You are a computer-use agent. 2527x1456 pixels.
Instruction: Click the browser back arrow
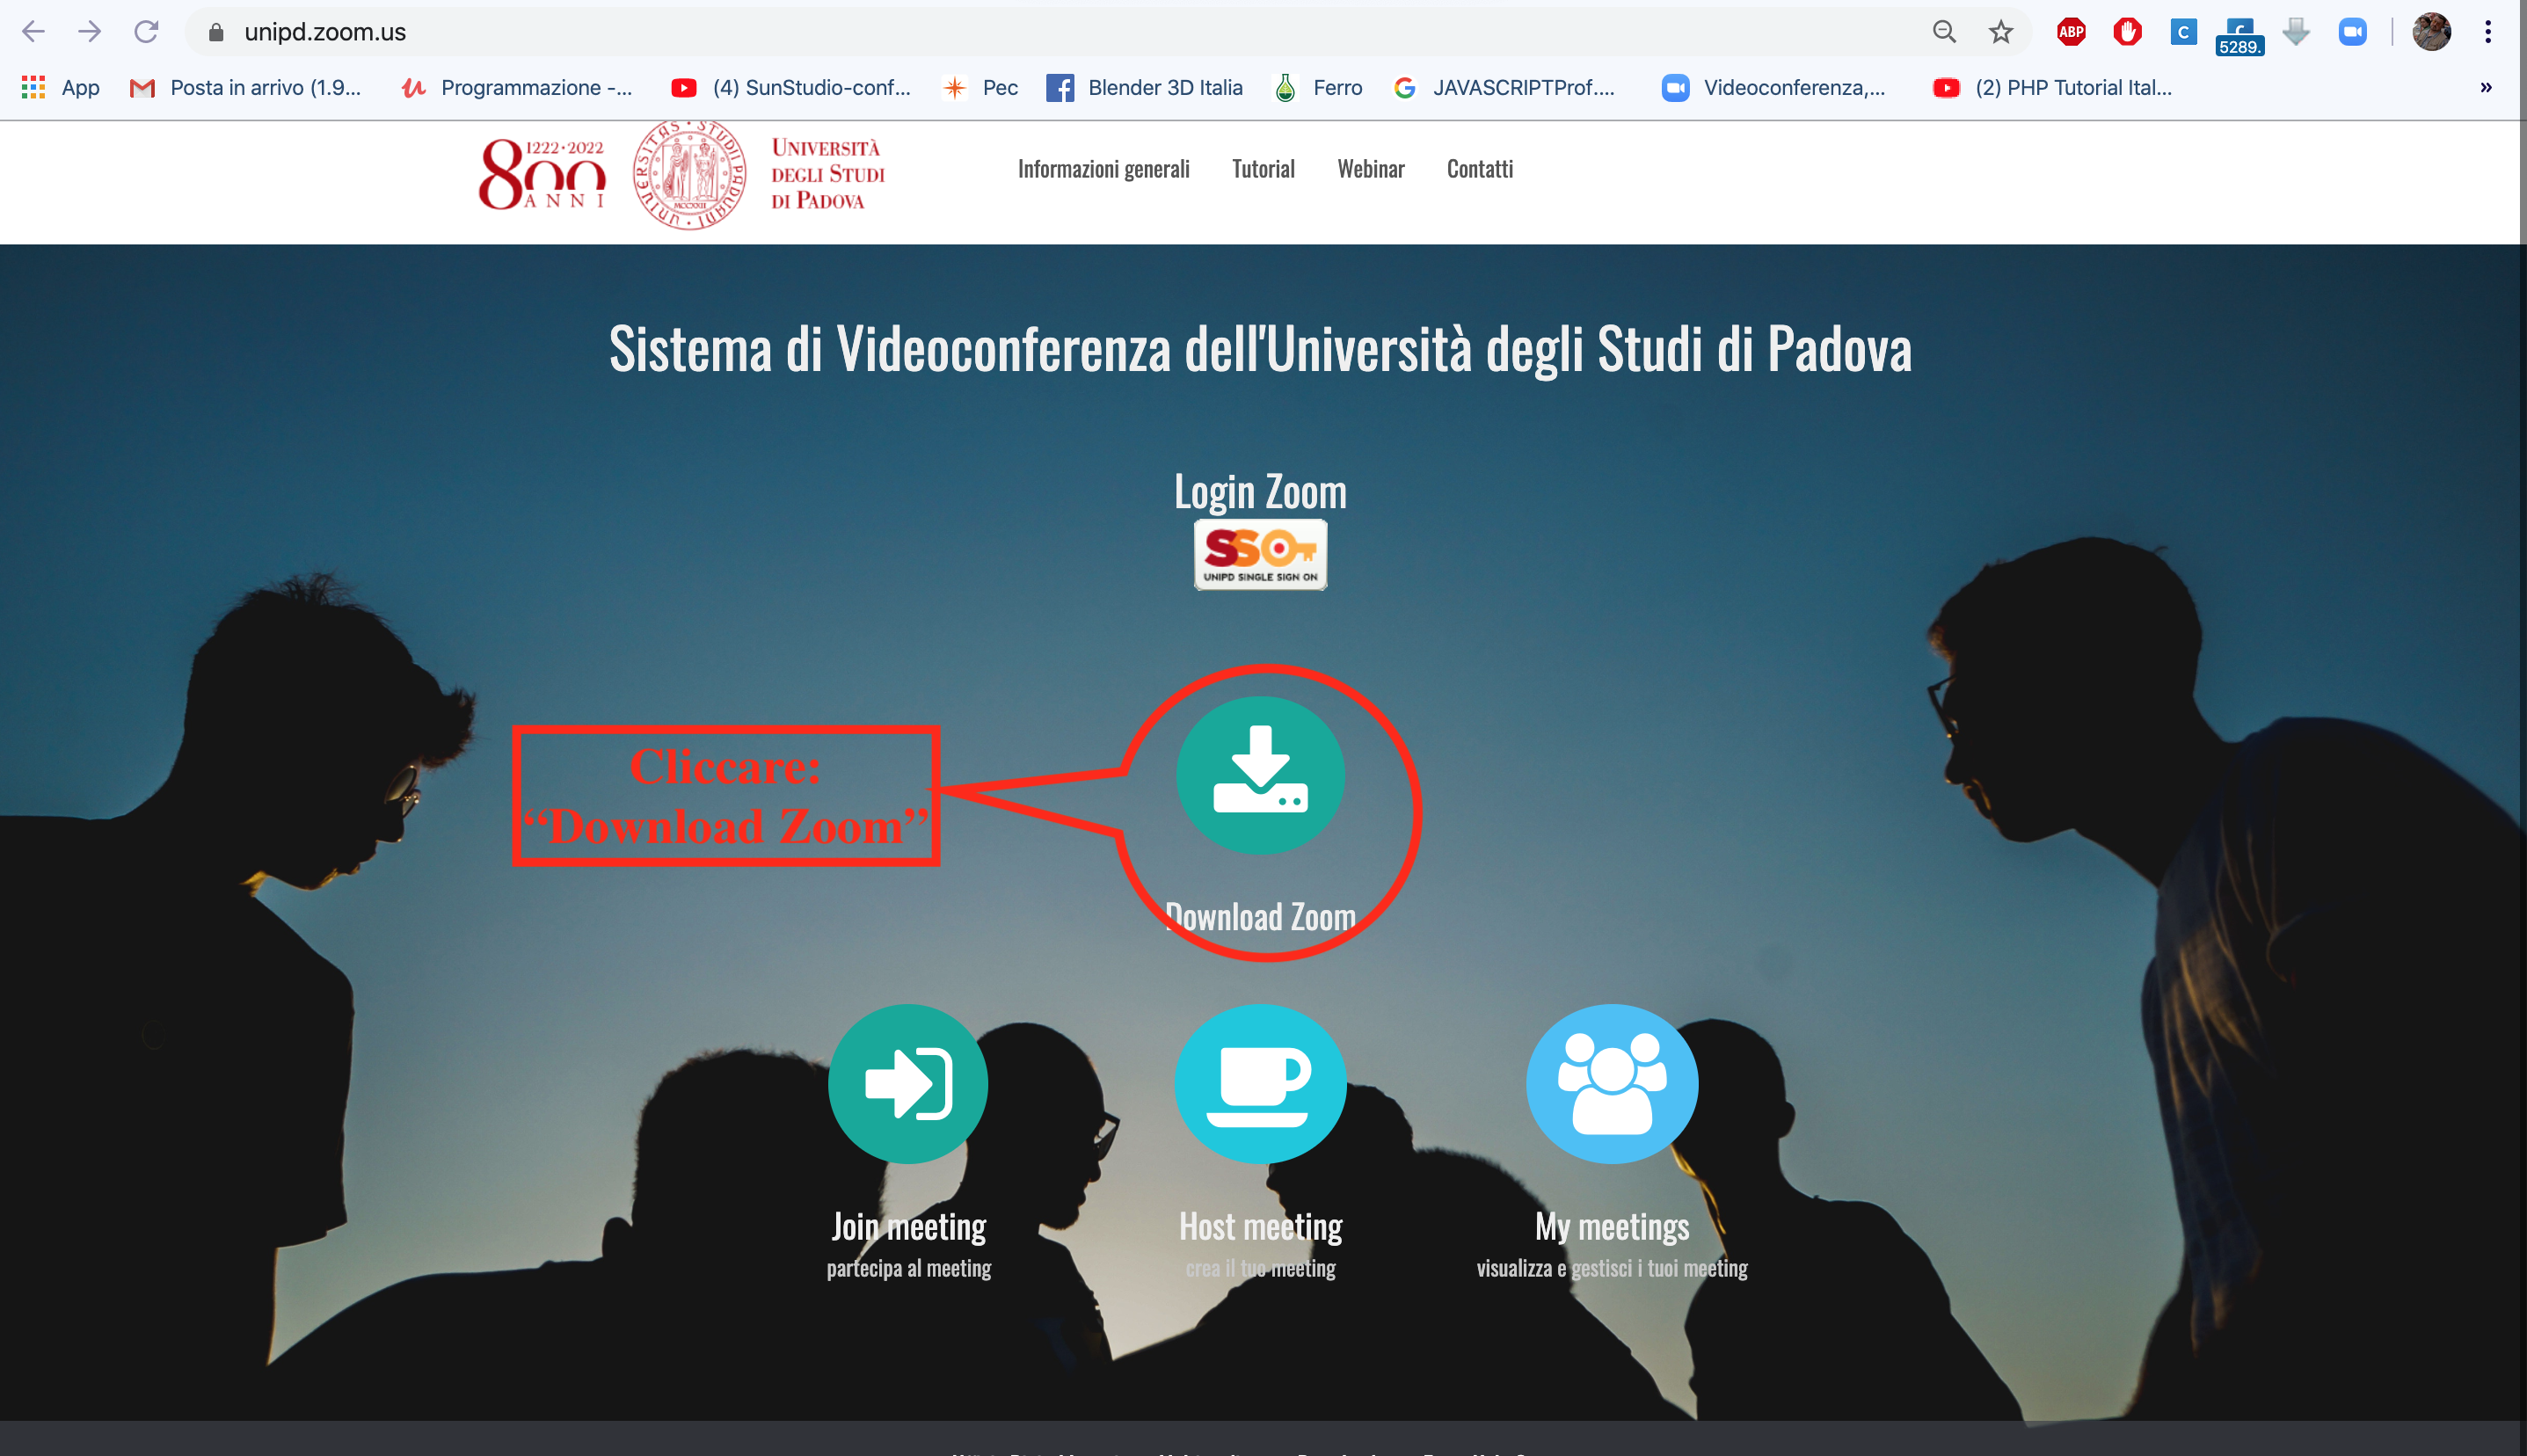click(x=33, y=32)
